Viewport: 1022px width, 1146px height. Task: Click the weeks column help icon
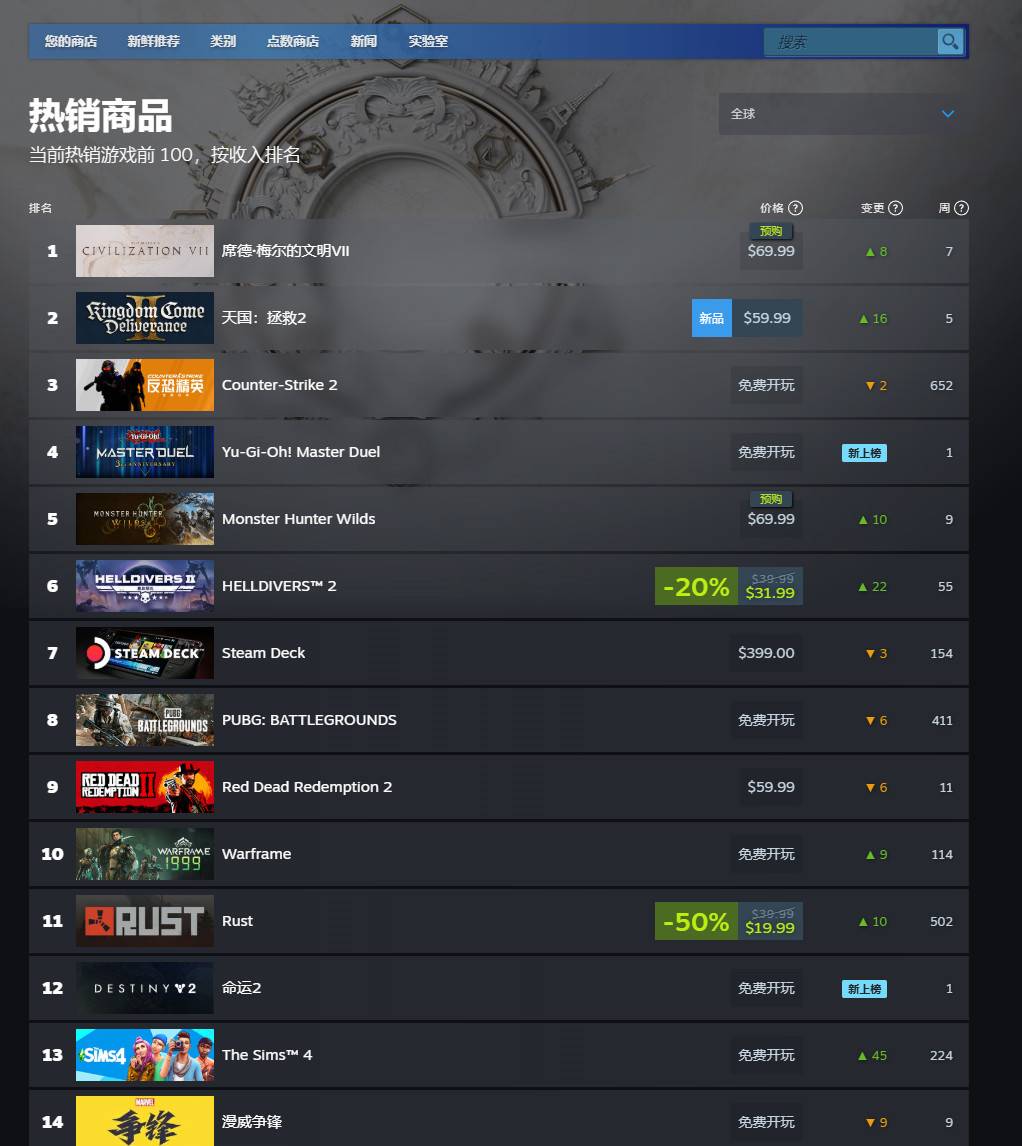(961, 208)
